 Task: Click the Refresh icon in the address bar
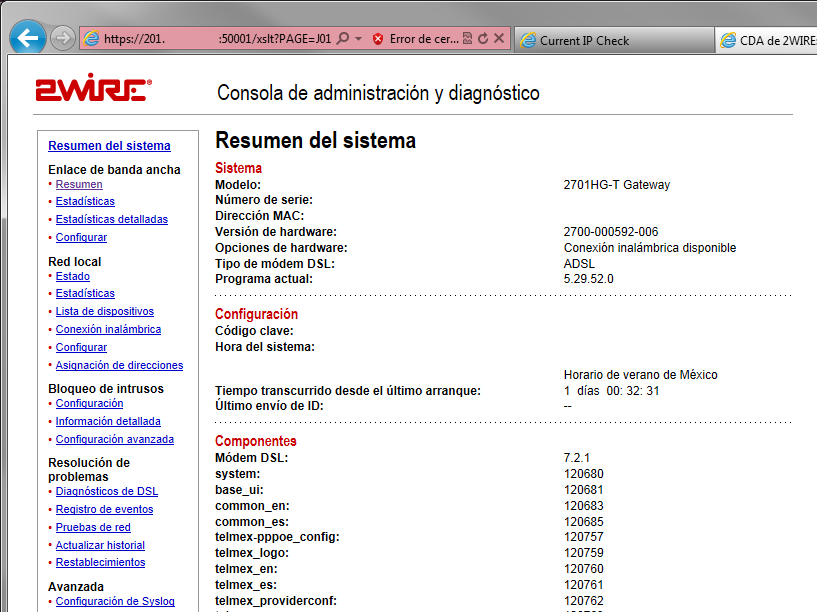(484, 38)
